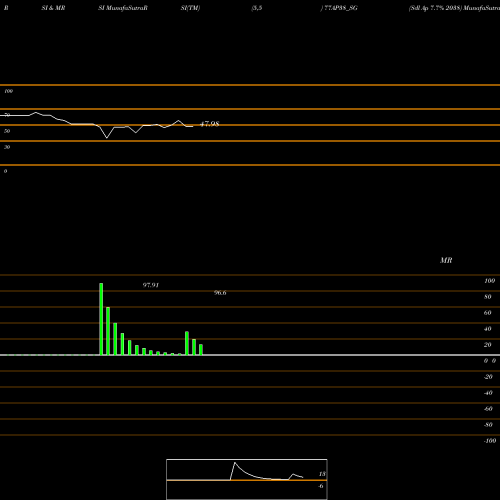The width and height of the screenshot is (500, 500).
Task: Click the 'MR' panel label
Action: (x=446, y=260)
